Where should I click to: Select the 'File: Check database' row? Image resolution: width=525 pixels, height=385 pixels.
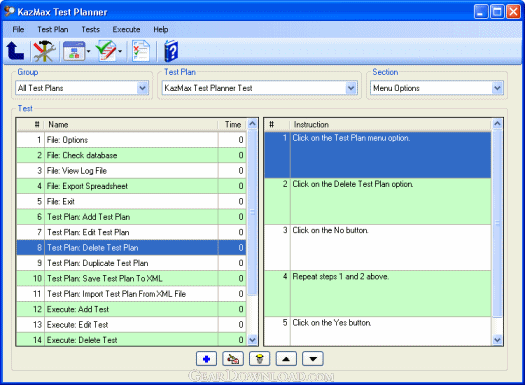point(131,155)
